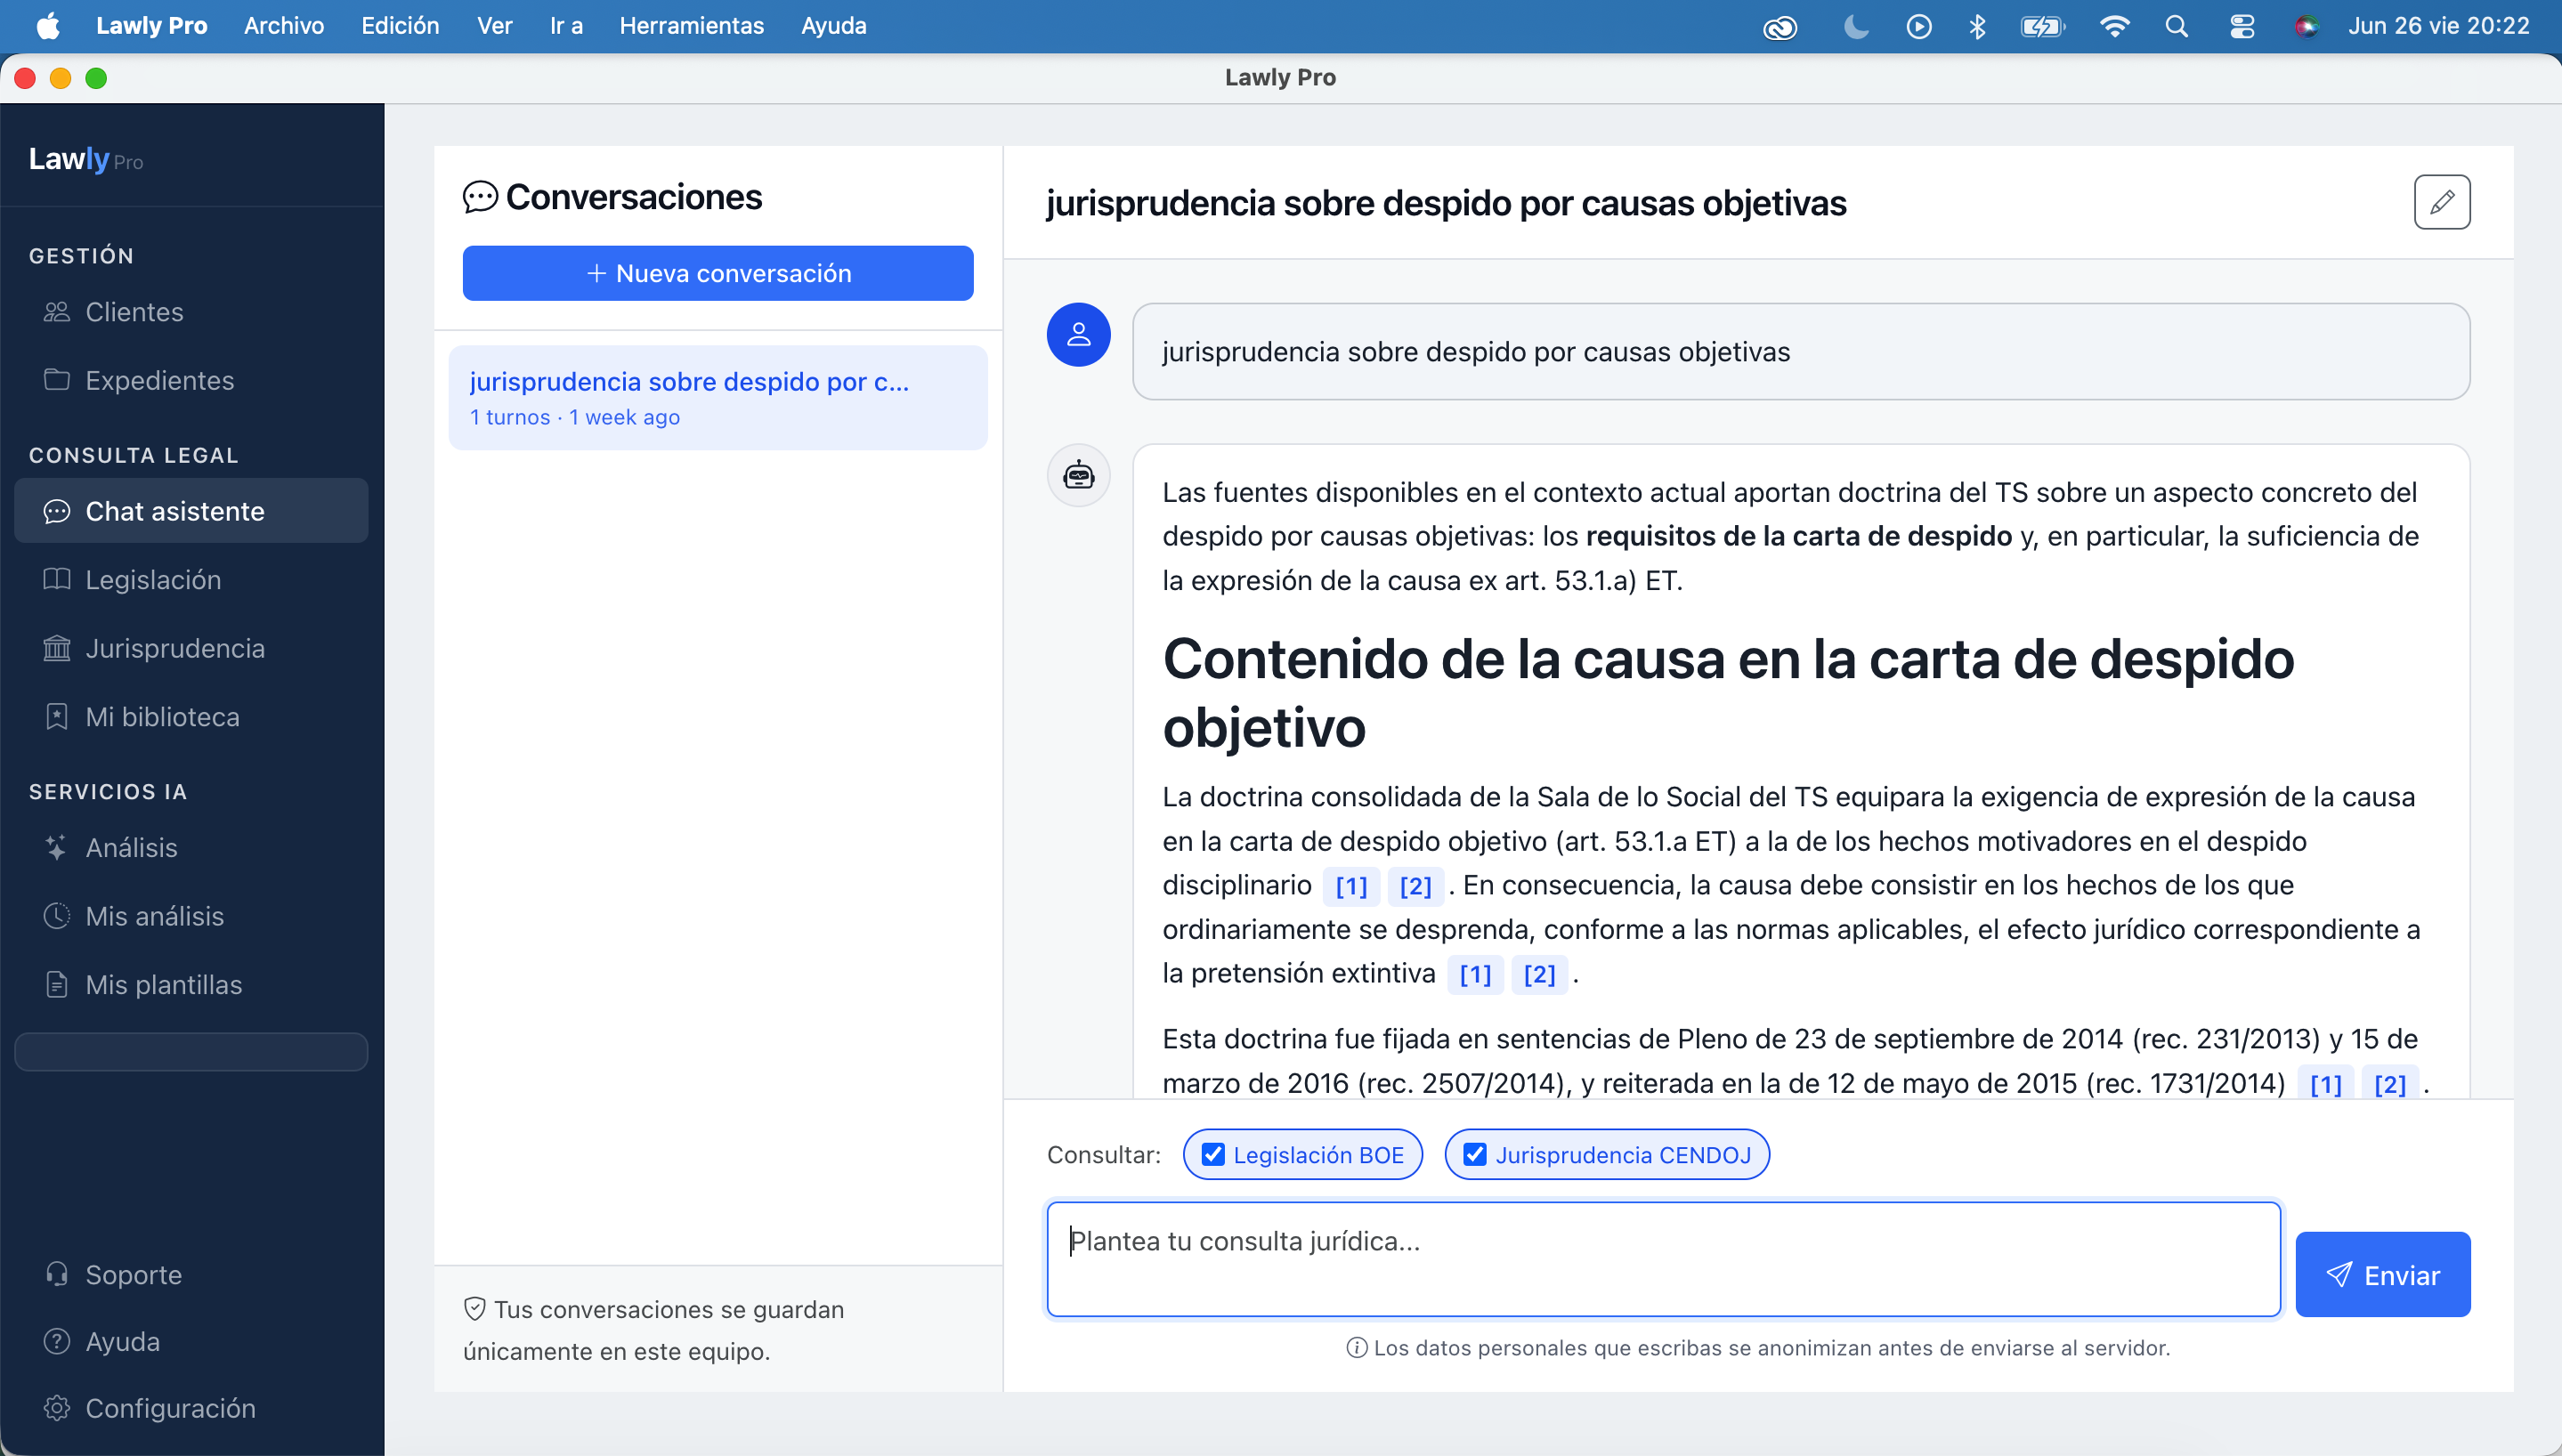The width and height of the screenshot is (2562, 1456).
Task: Click the Bluetooth menu bar icon
Action: pyautogui.click(x=1977, y=26)
